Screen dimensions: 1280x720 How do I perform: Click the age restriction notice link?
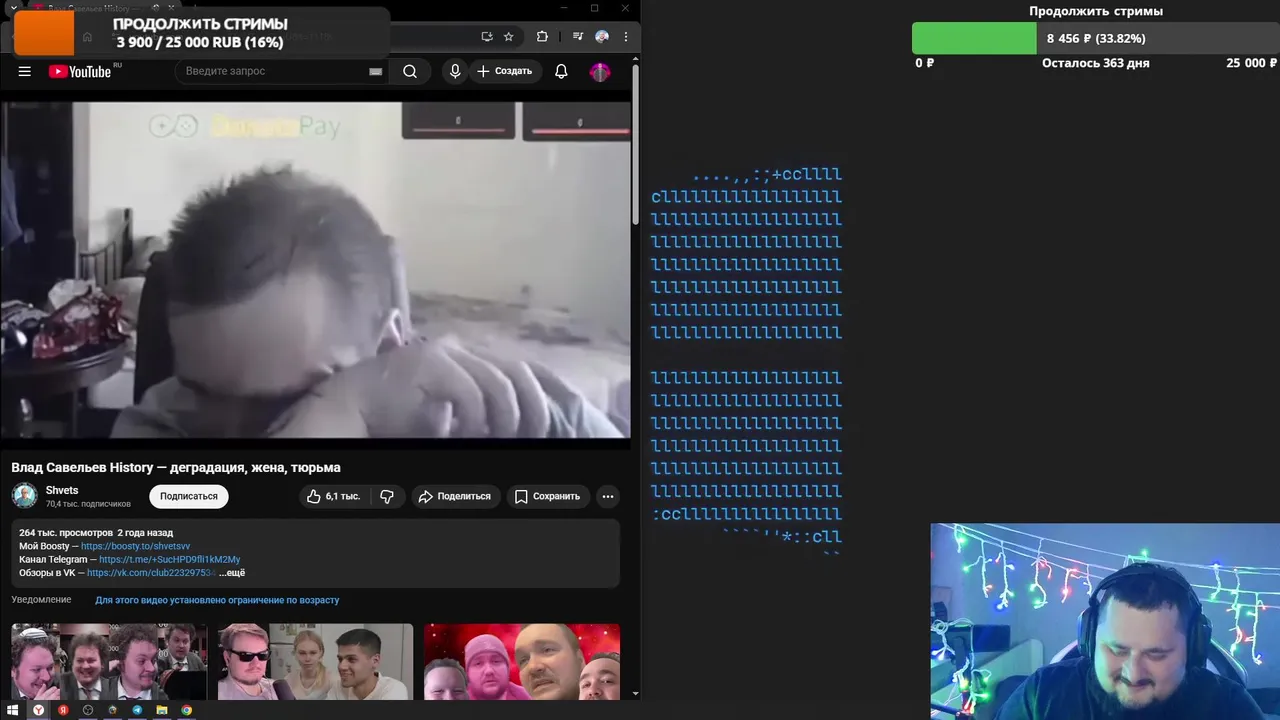coord(217,600)
